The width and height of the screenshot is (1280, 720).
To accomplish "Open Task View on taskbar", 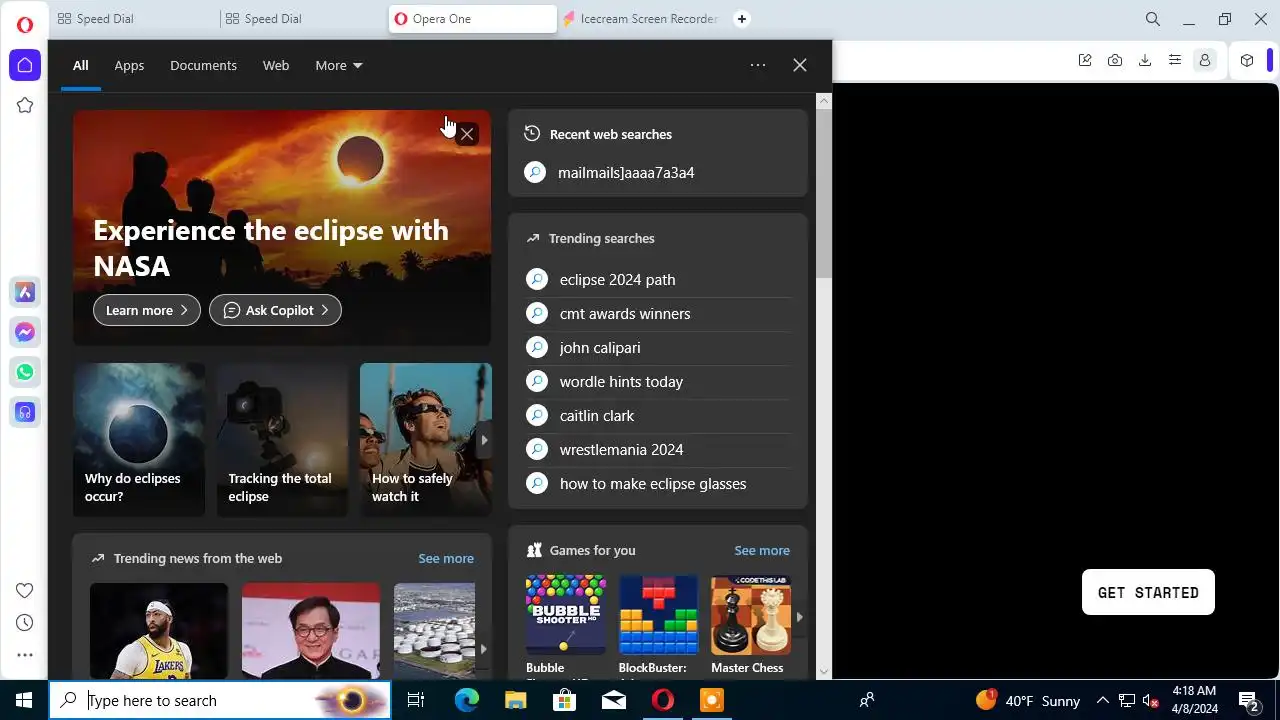I will 416,700.
